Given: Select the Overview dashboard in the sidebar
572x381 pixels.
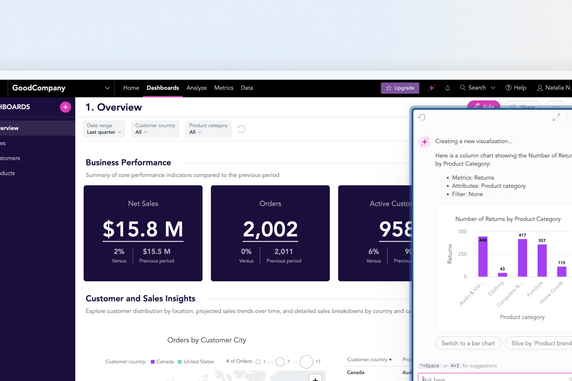Looking at the screenshot, I should pos(37,128).
